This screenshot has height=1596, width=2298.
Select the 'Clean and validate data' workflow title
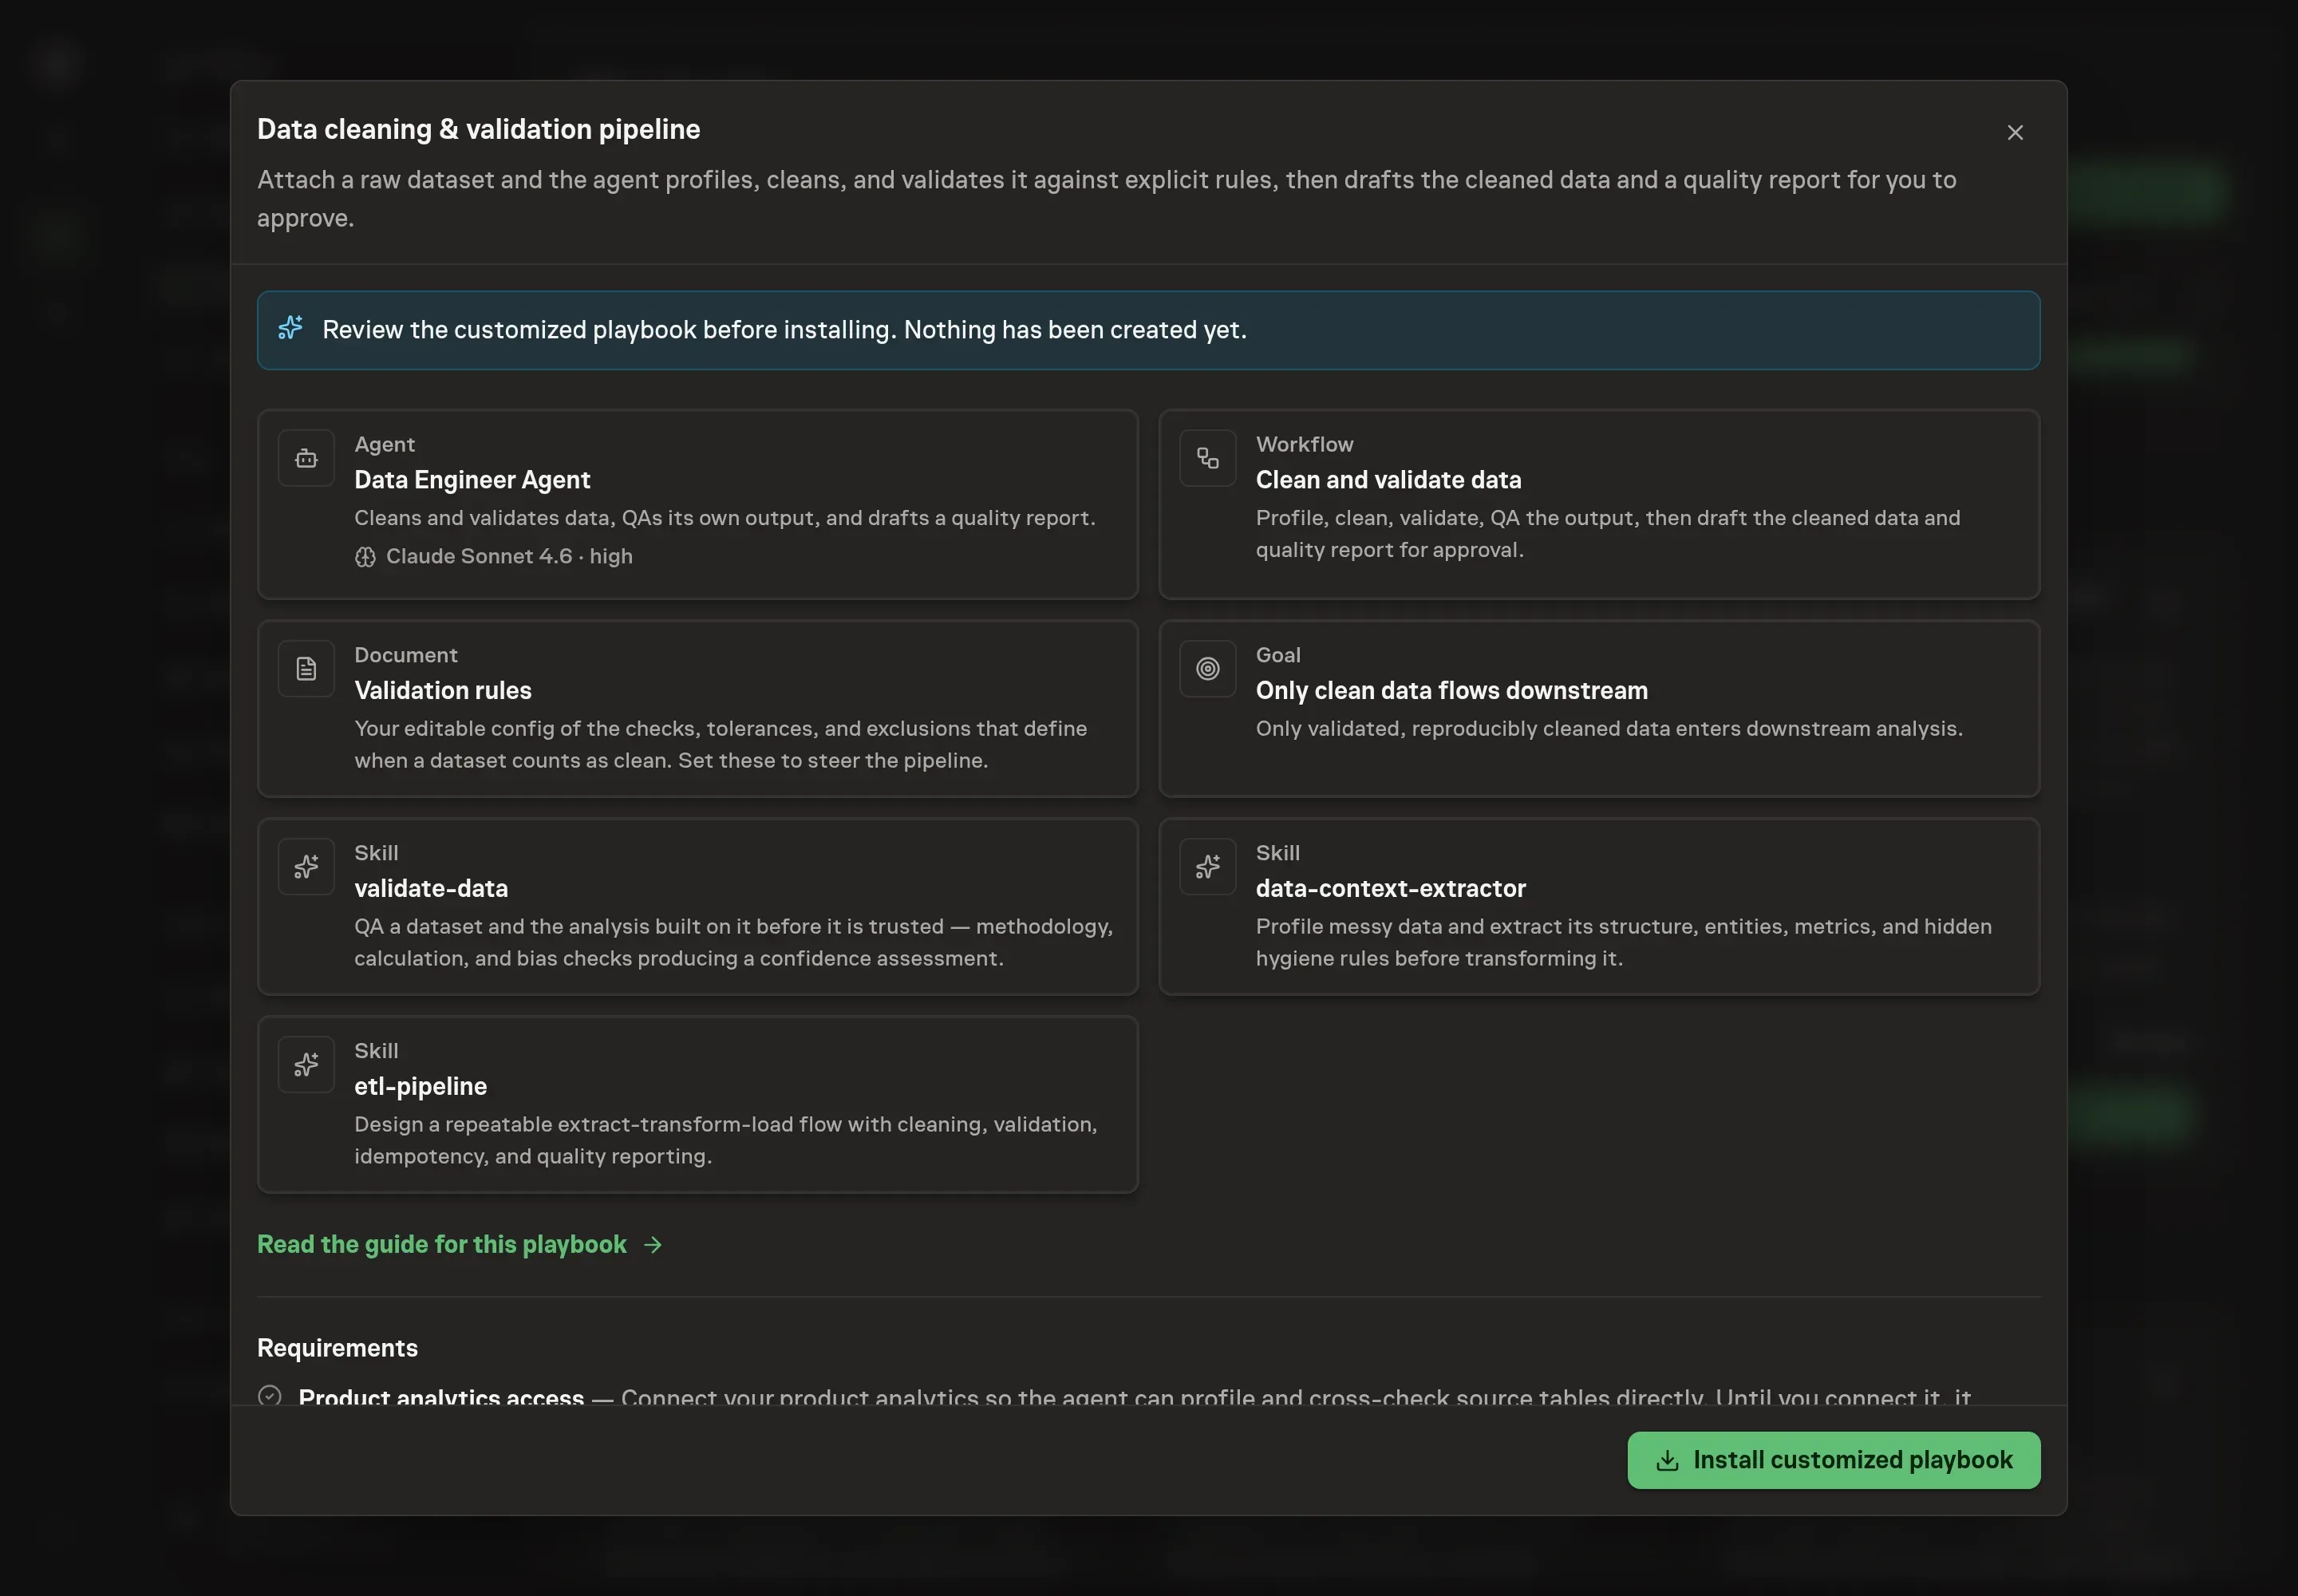click(x=1388, y=480)
